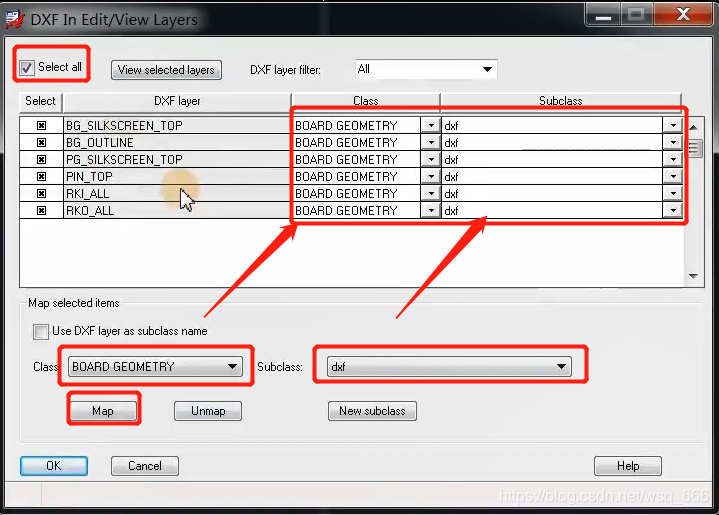Uncheck the BG_OUTLINE select box

coord(41,142)
